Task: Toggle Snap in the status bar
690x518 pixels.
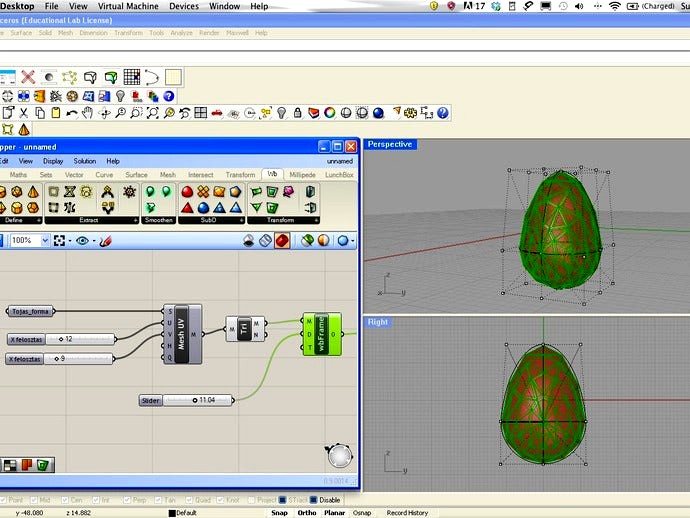Action: [279, 513]
